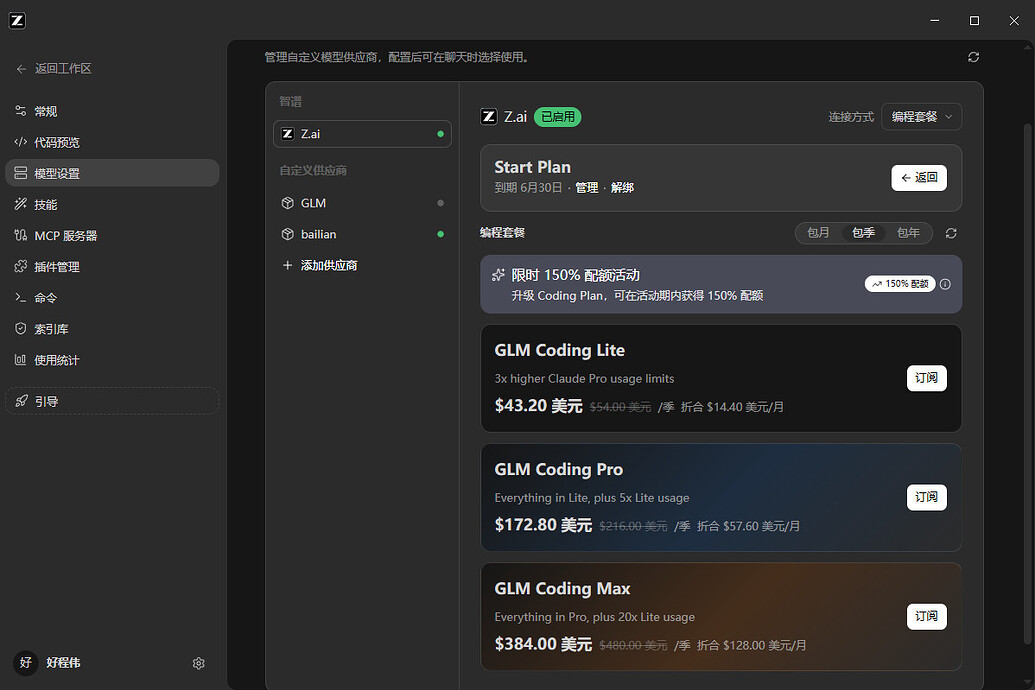Click the 解绑 unbind link
The height and width of the screenshot is (690, 1035).
pyautogui.click(x=622, y=188)
